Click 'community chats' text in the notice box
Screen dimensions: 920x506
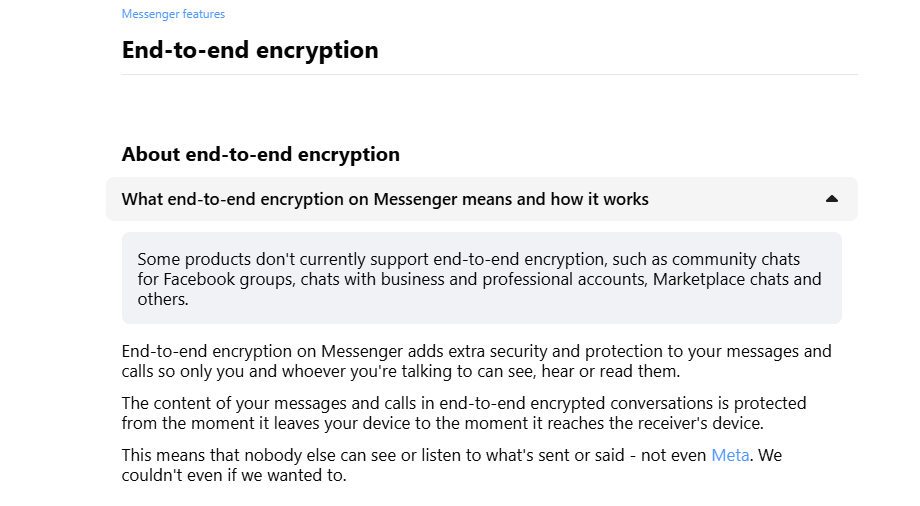[736, 259]
